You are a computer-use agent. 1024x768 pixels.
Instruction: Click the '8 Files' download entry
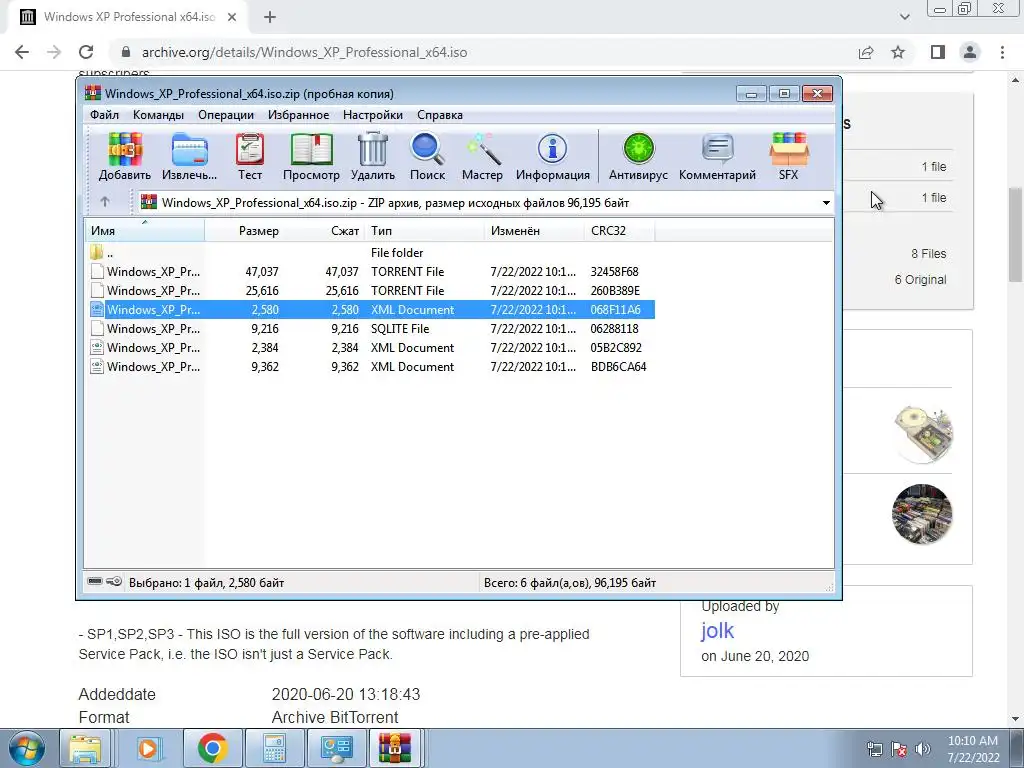[929, 253]
